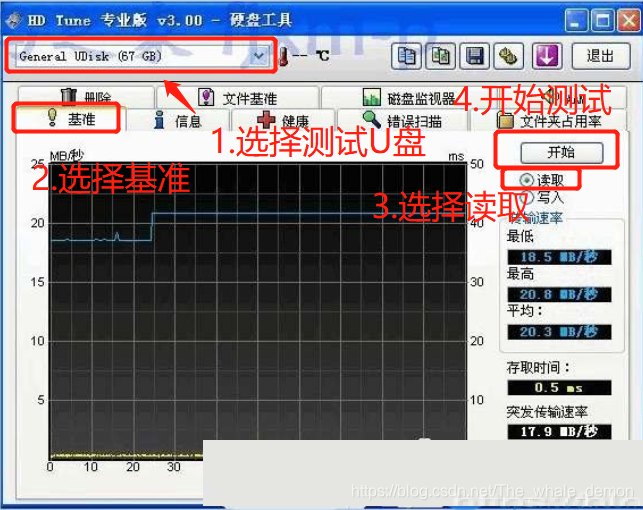
Task: Click the burst rate value 17.9 MB/秒
Action: (x=559, y=431)
